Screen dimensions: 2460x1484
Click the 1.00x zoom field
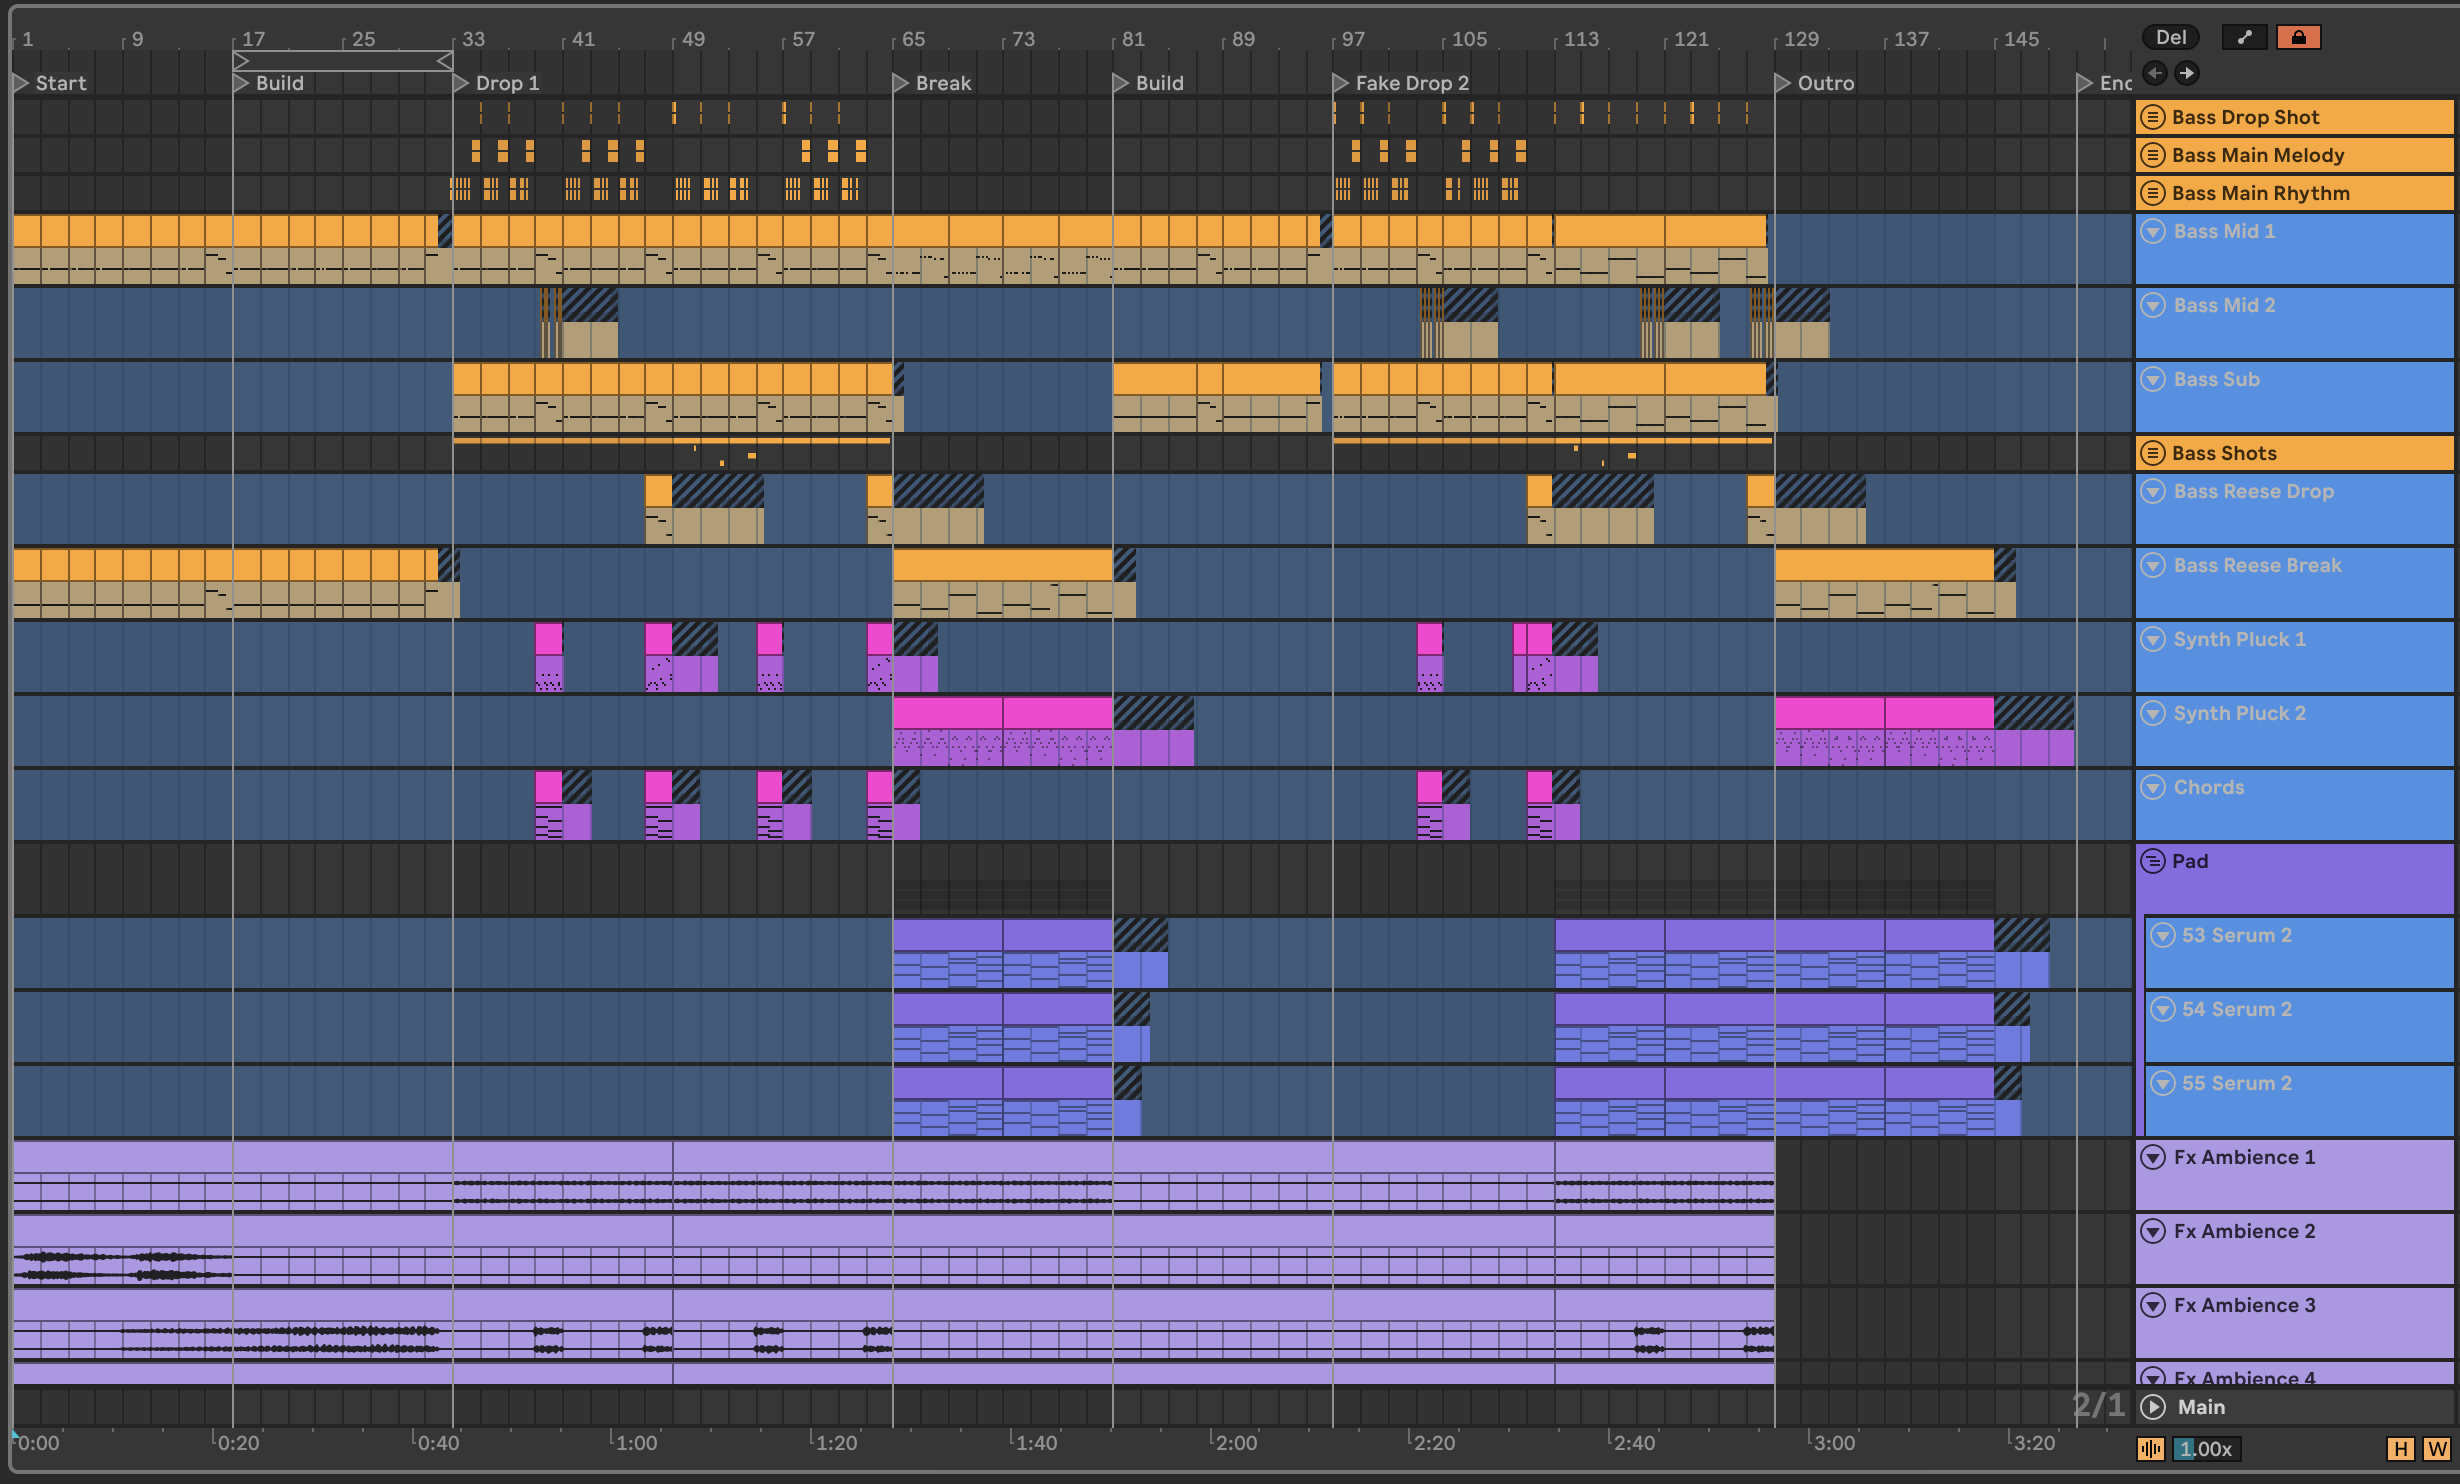pos(2205,1449)
